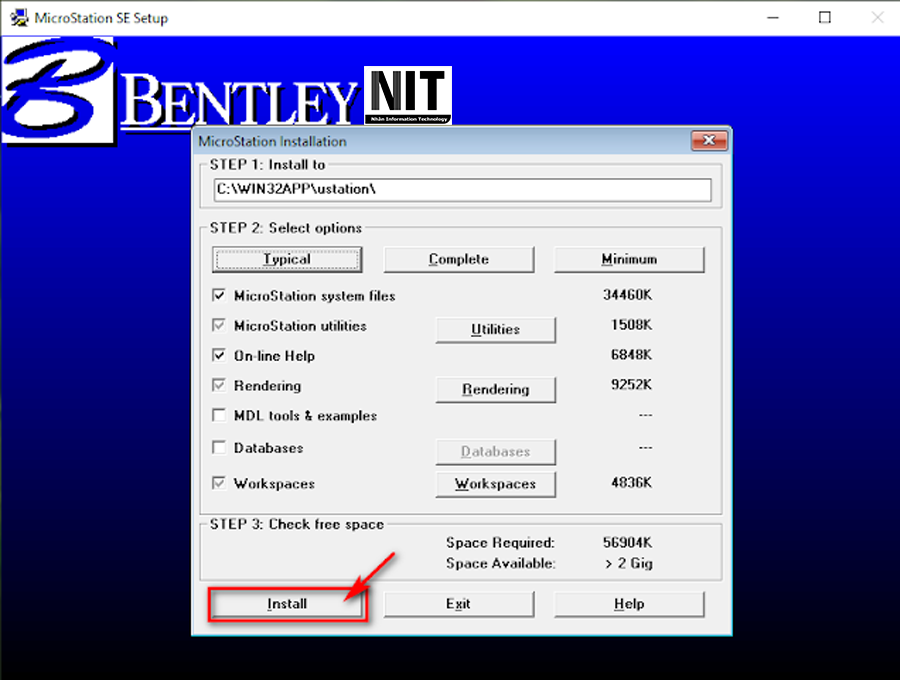Choose the Typical install option
The width and height of the screenshot is (900, 680).
pos(287,259)
